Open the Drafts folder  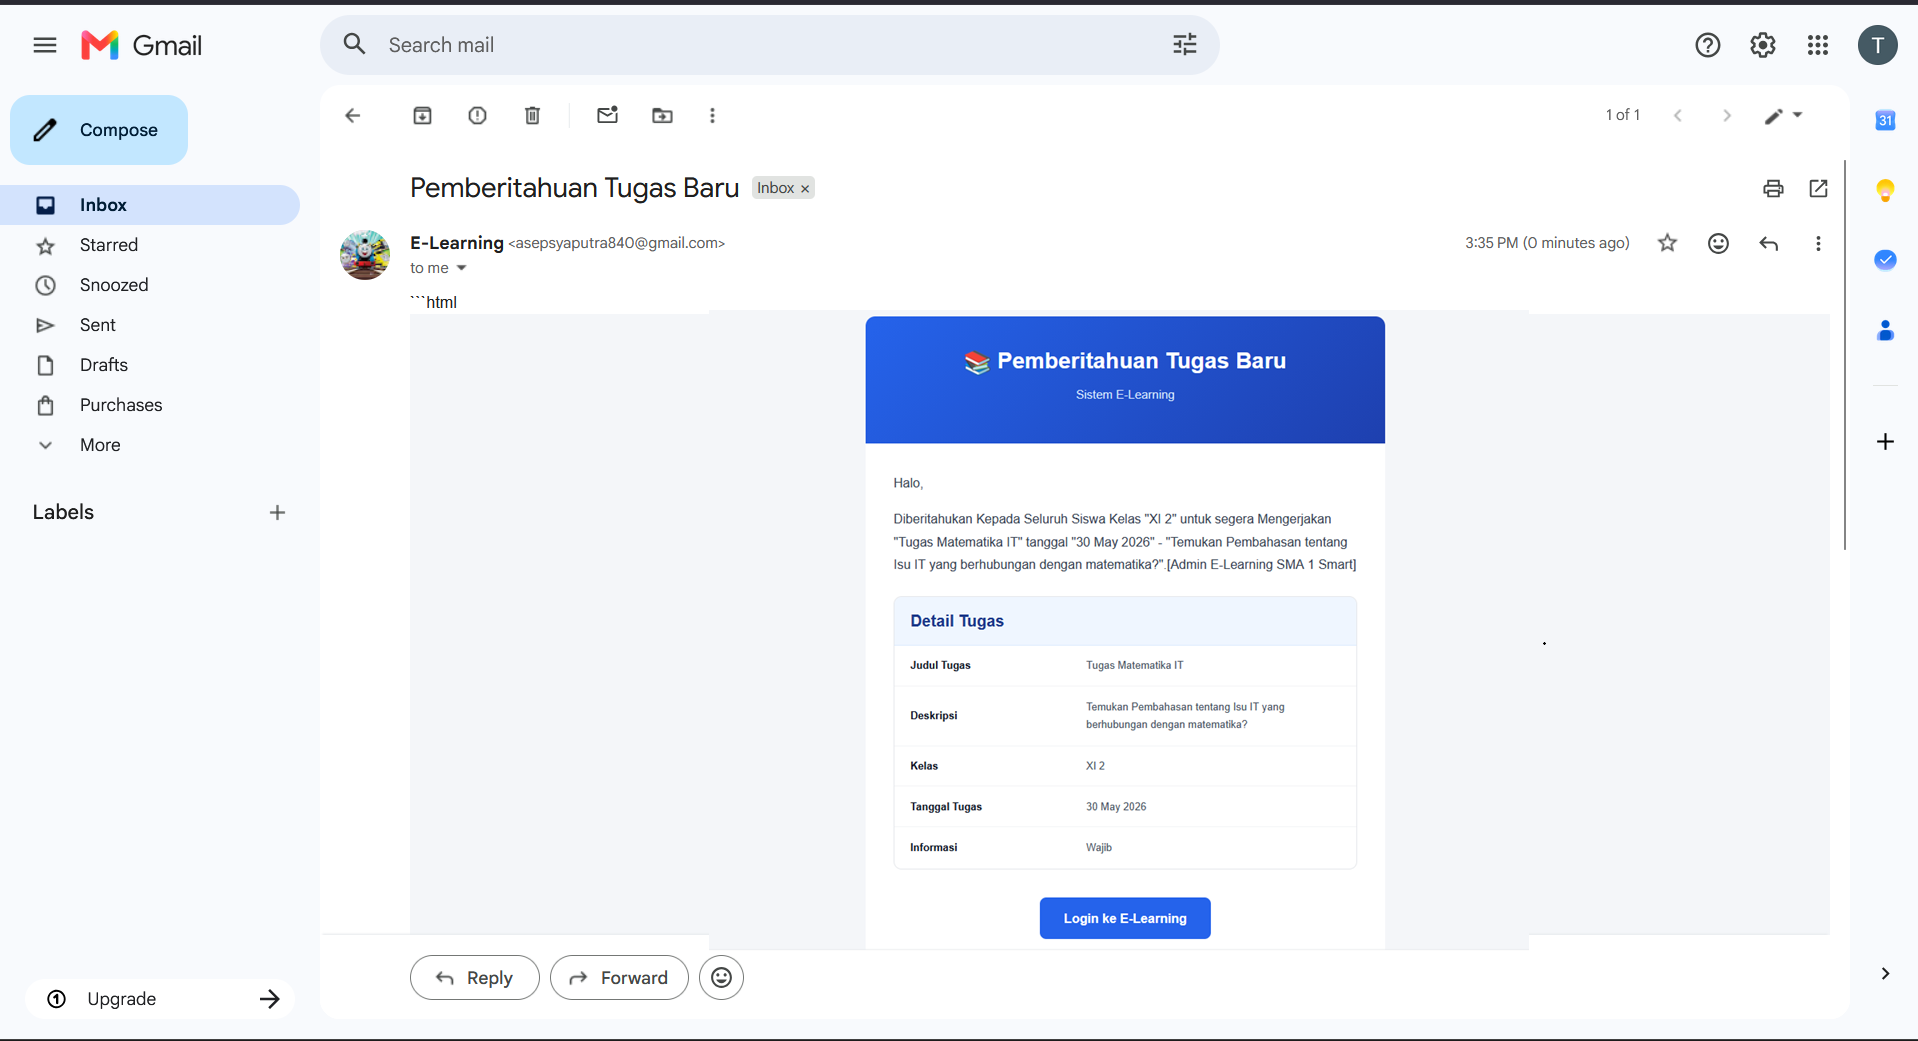pos(150,365)
